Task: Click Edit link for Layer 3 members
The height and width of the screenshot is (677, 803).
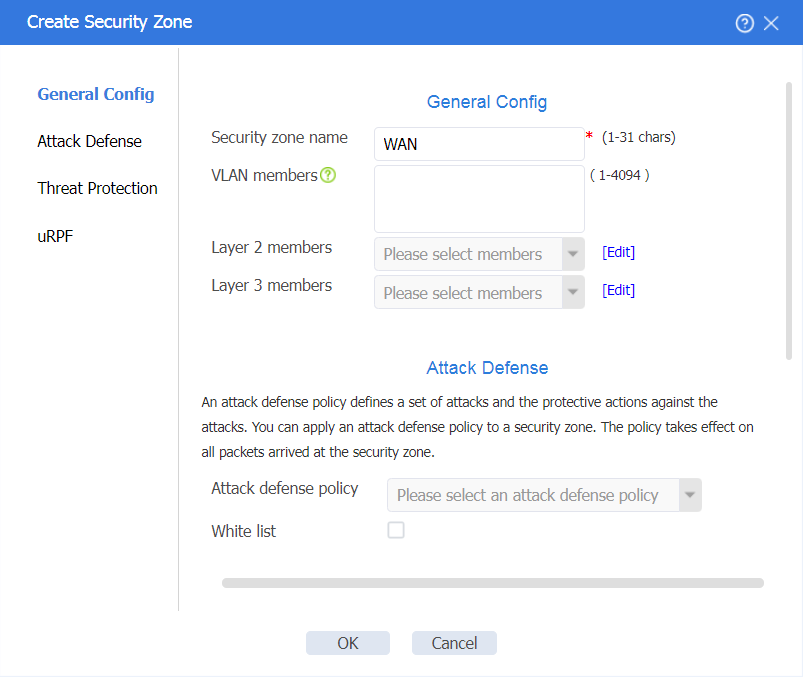Action: (x=619, y=290)
